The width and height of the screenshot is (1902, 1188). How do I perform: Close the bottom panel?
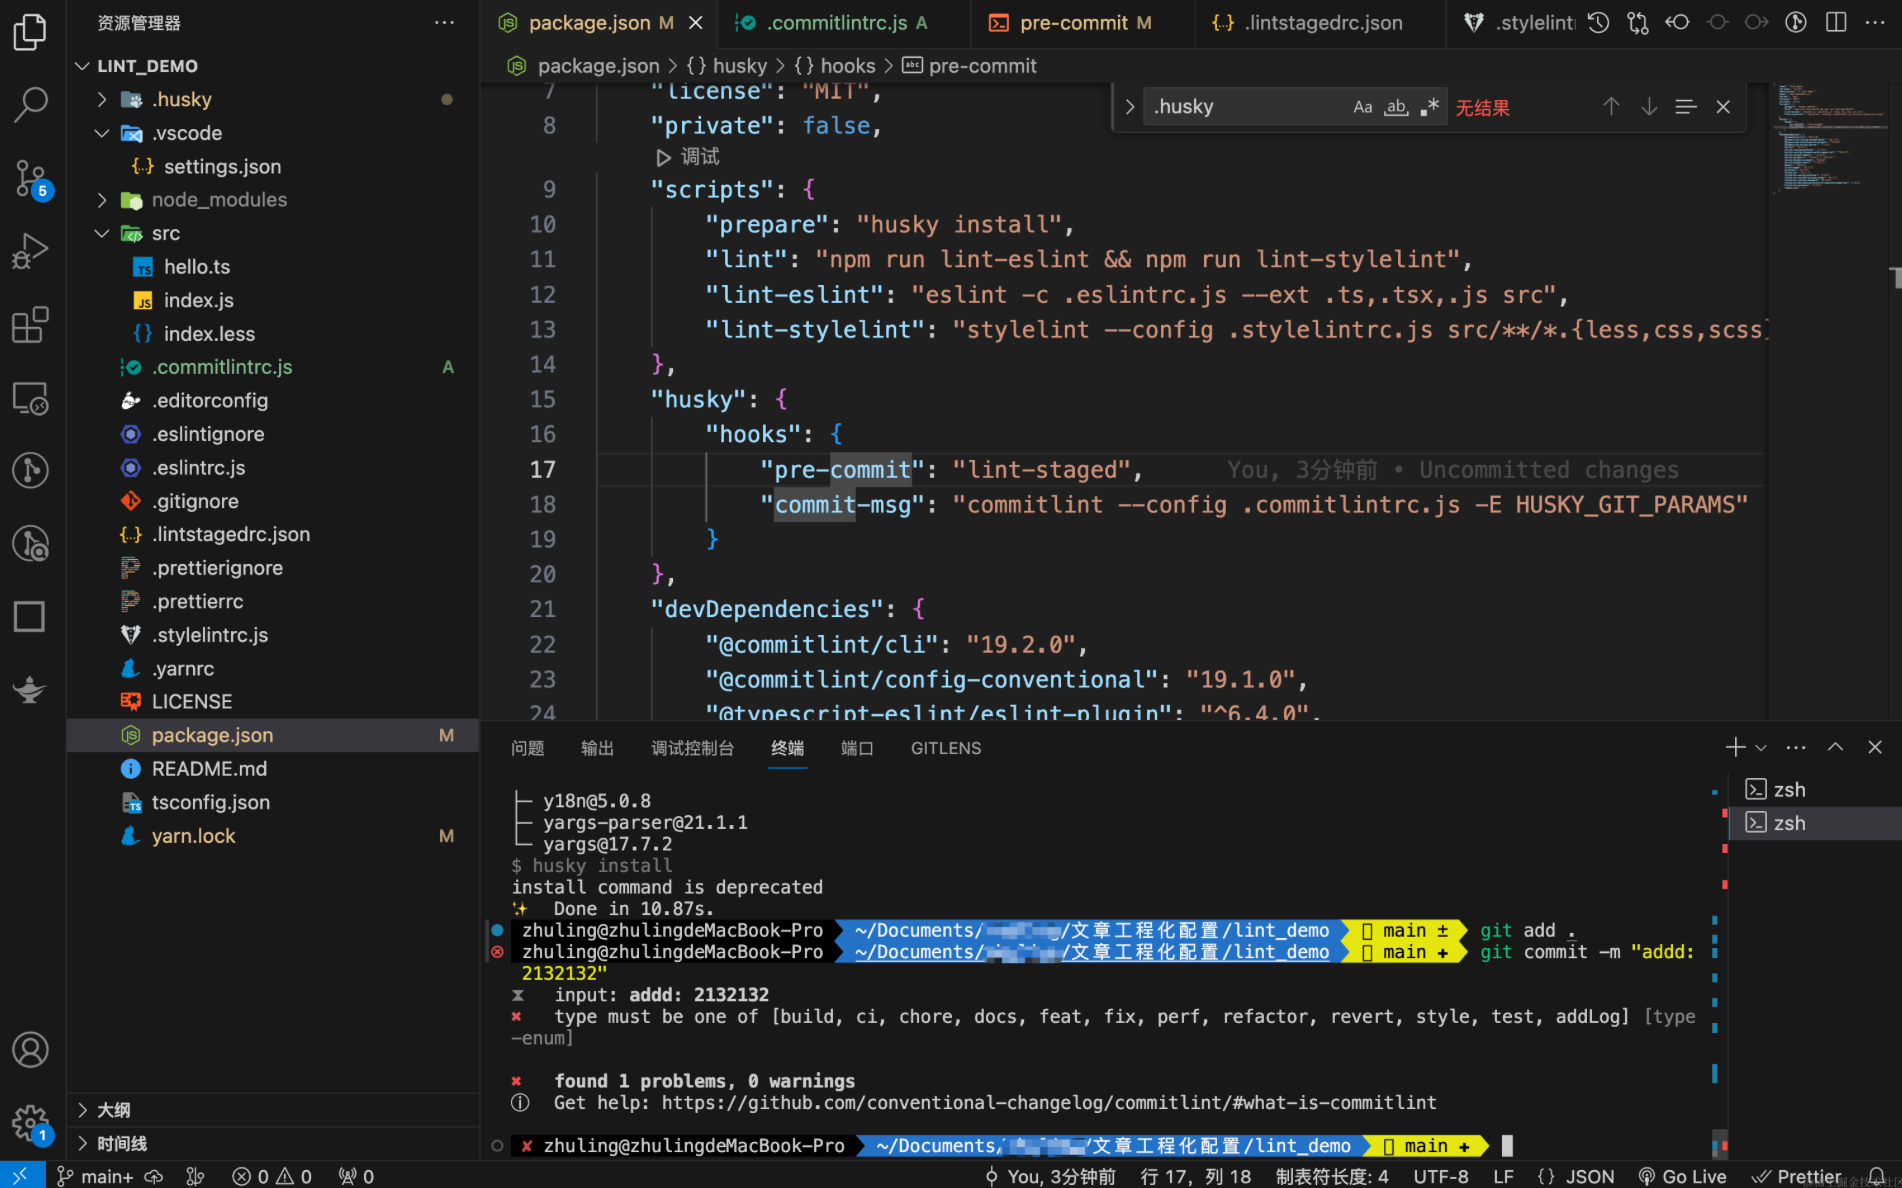click(x=1875, y=747)
